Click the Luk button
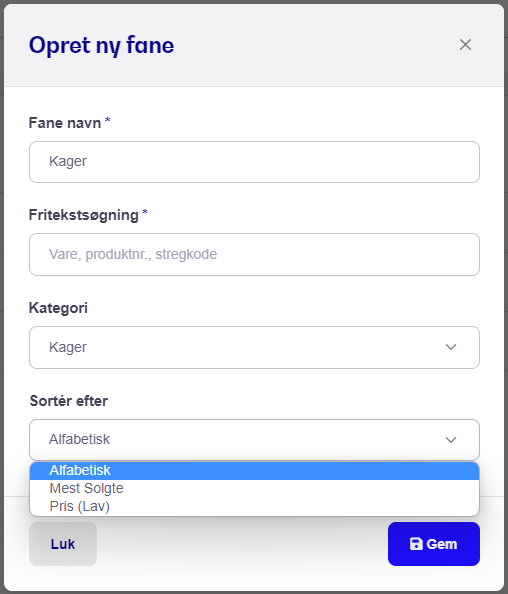The height and width of the screenshot is (594, 508). pyautogui.click(x=63, y=544)
